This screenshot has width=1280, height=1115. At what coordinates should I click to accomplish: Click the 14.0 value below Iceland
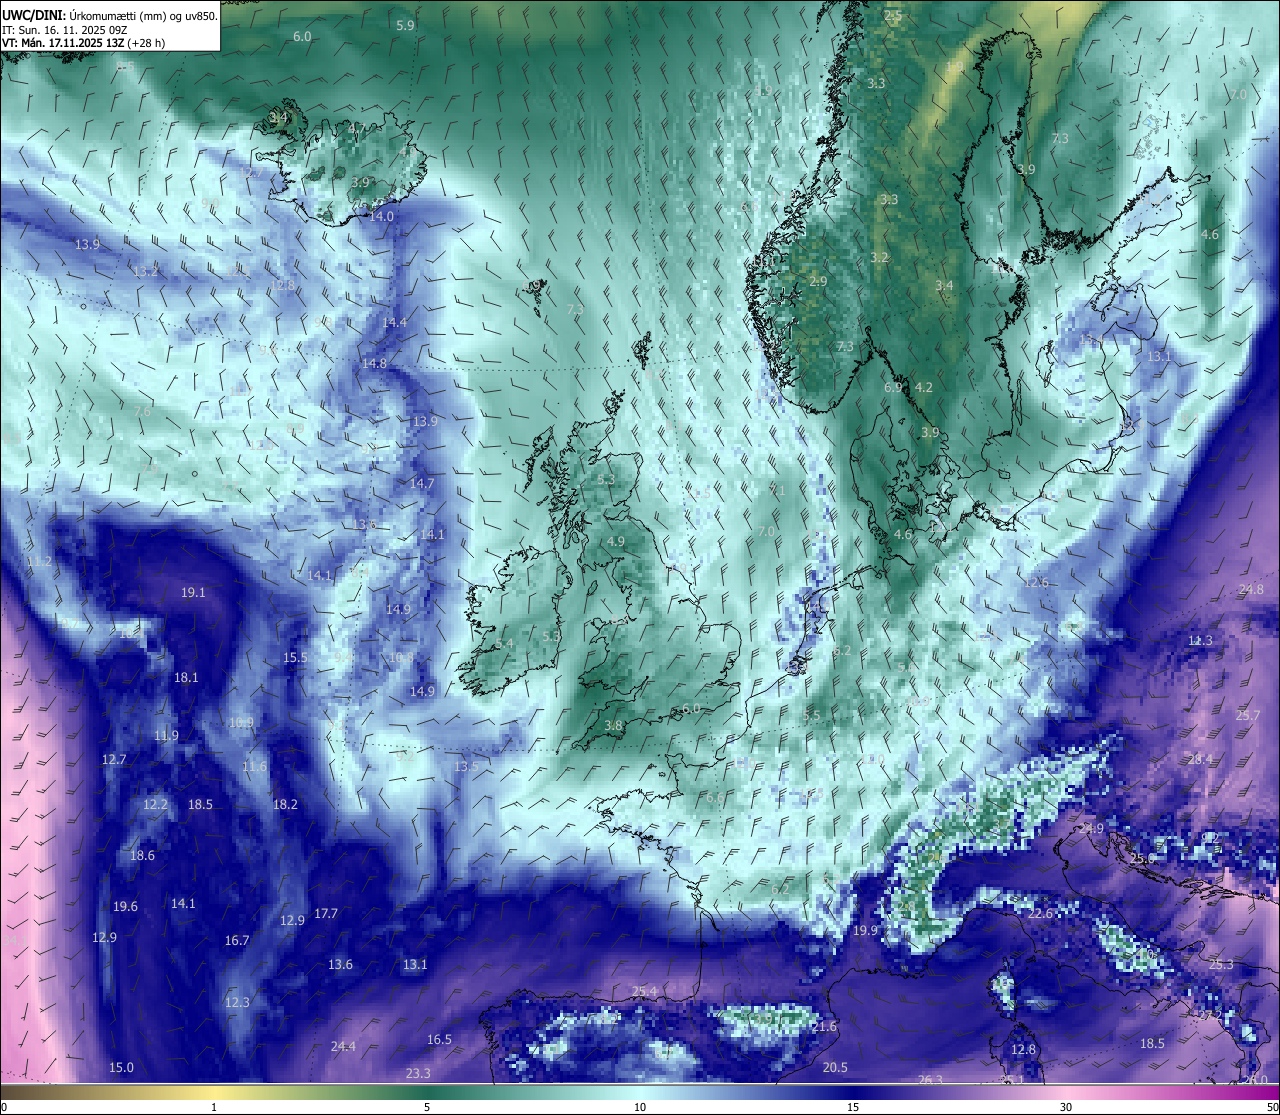(381, 216)
